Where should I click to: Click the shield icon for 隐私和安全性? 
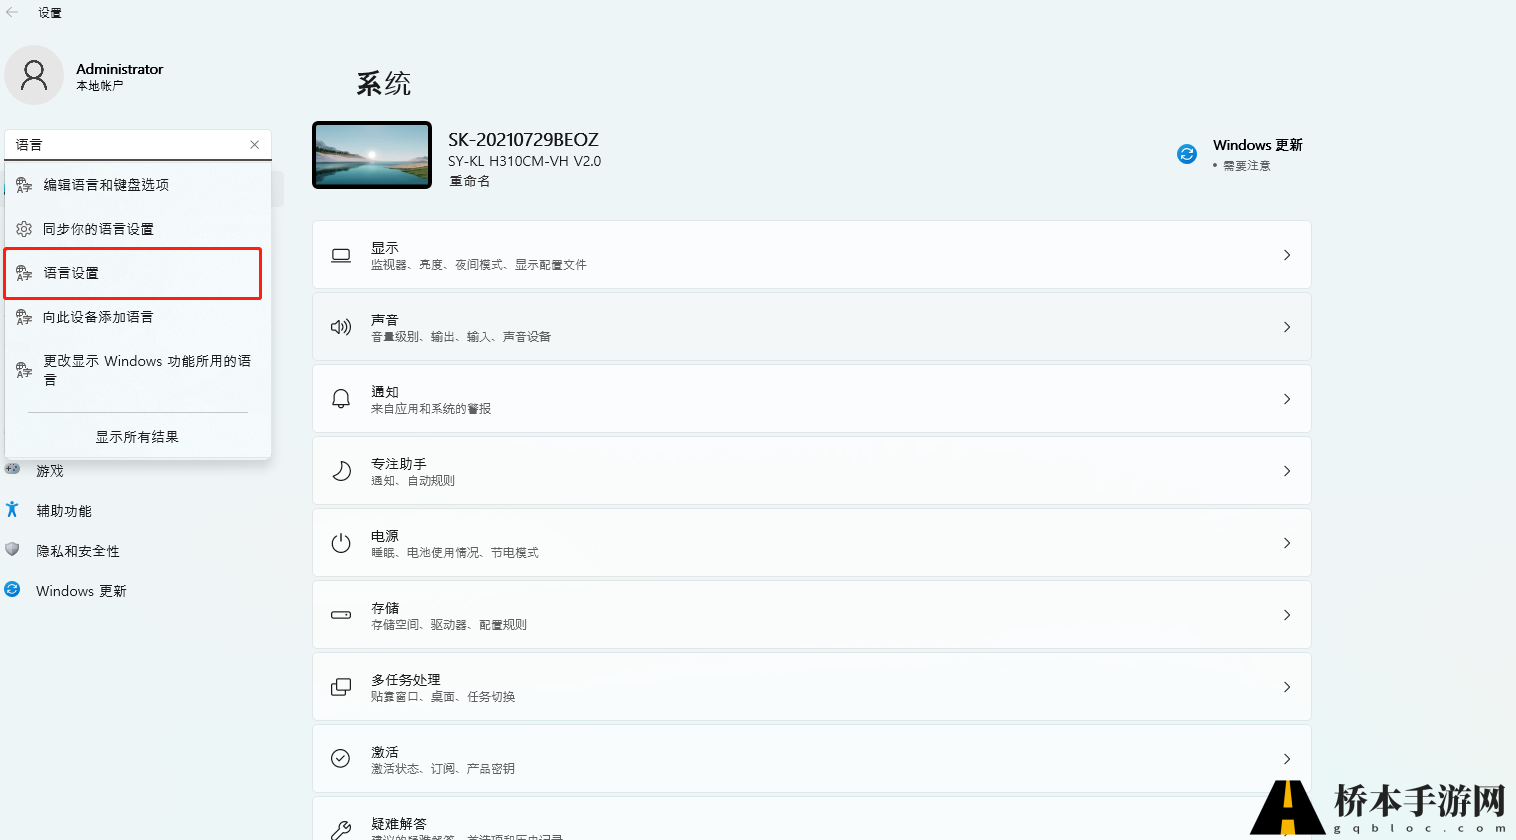(x=12, y=549)
